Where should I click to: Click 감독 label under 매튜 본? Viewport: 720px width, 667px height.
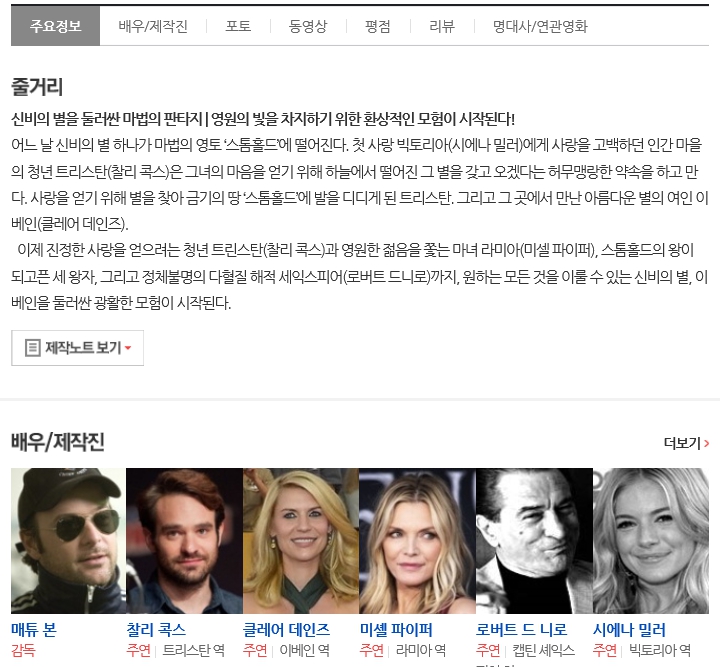[23, 650]
